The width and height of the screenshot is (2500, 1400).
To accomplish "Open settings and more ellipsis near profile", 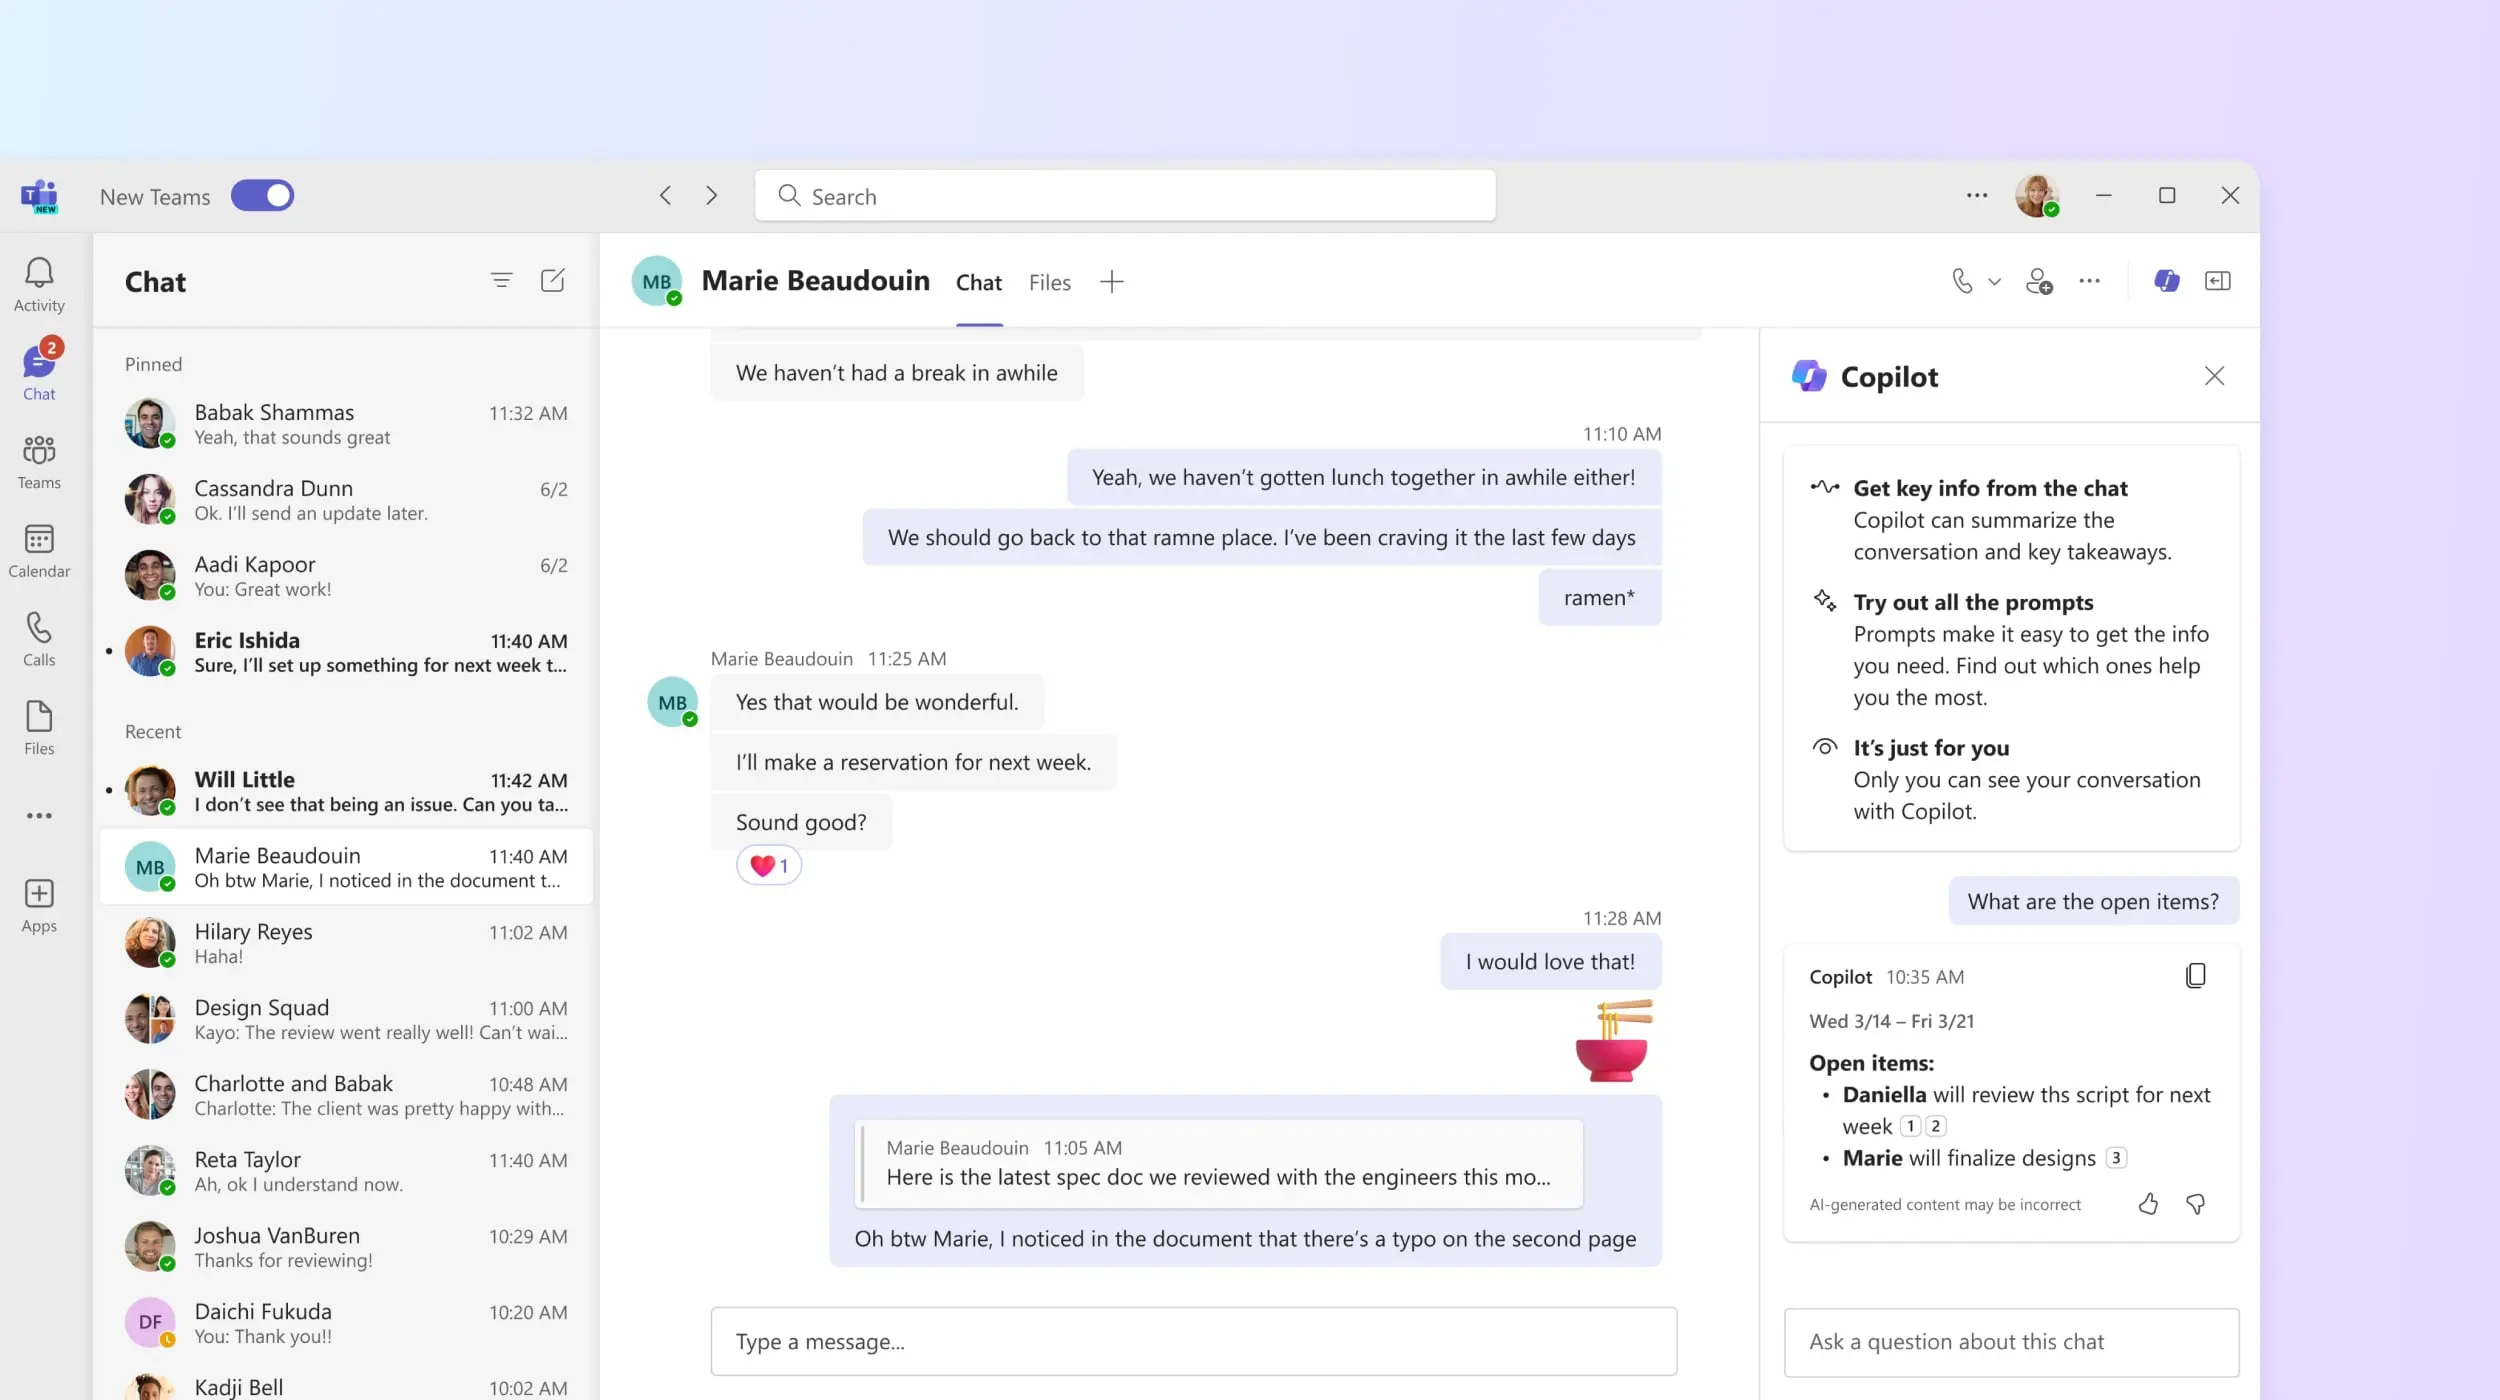I will 1976,196.
